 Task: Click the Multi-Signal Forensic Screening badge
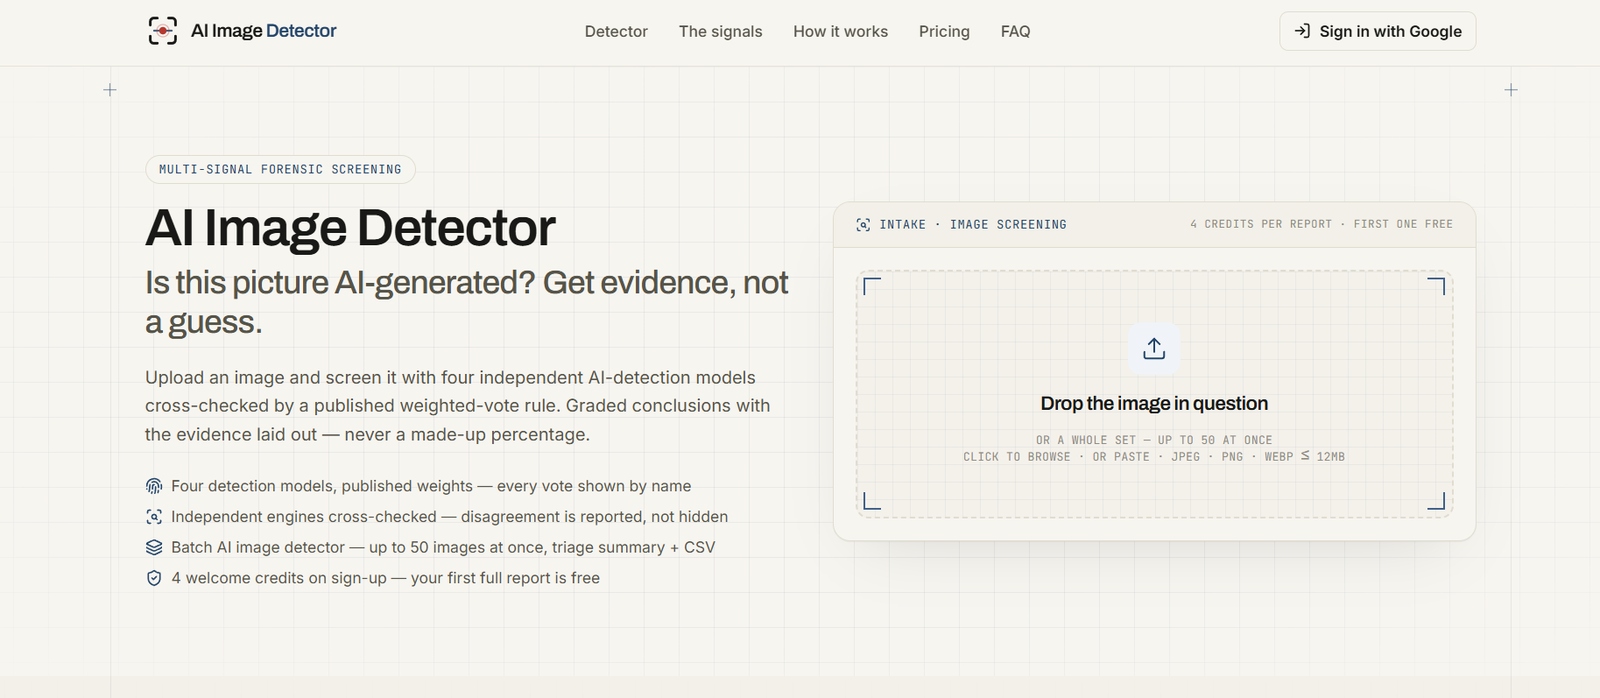pos(280,169)
